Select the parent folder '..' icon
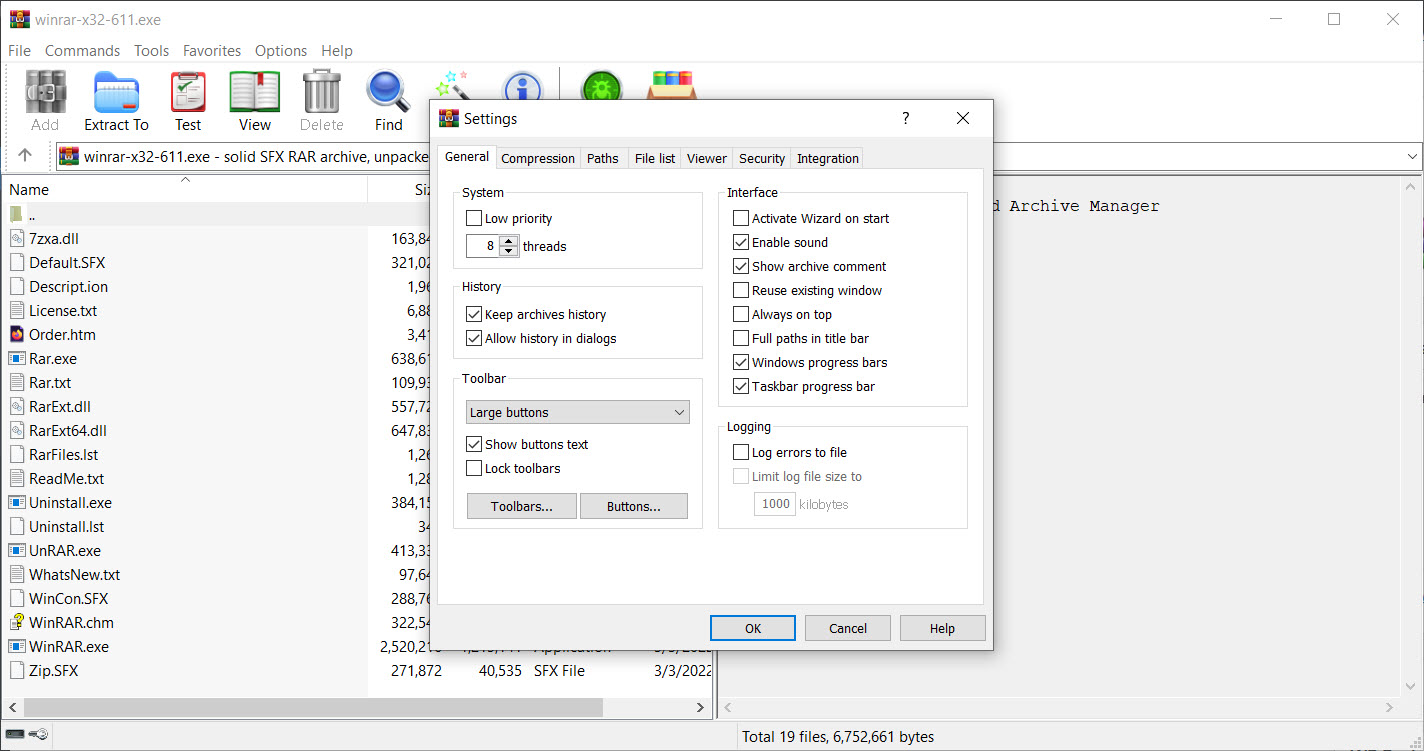Screen dimensions: 1424x751 click(x=16, y=214)
